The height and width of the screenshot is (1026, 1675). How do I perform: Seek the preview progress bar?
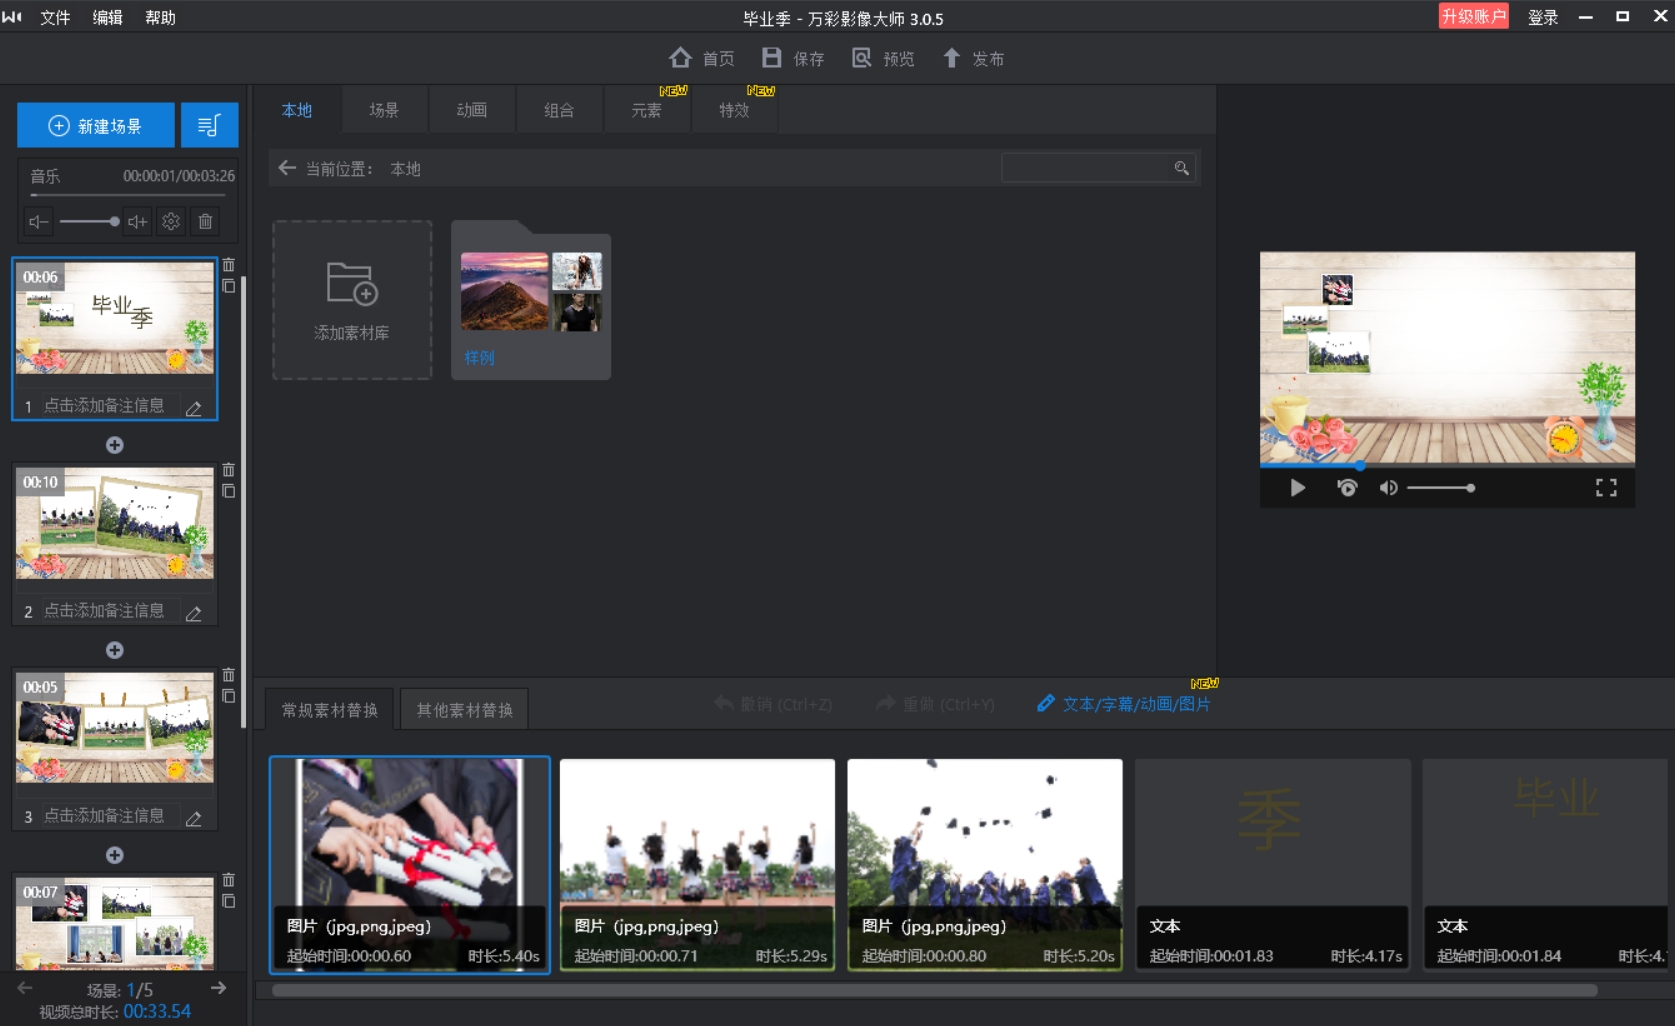tap(1447, 465)
